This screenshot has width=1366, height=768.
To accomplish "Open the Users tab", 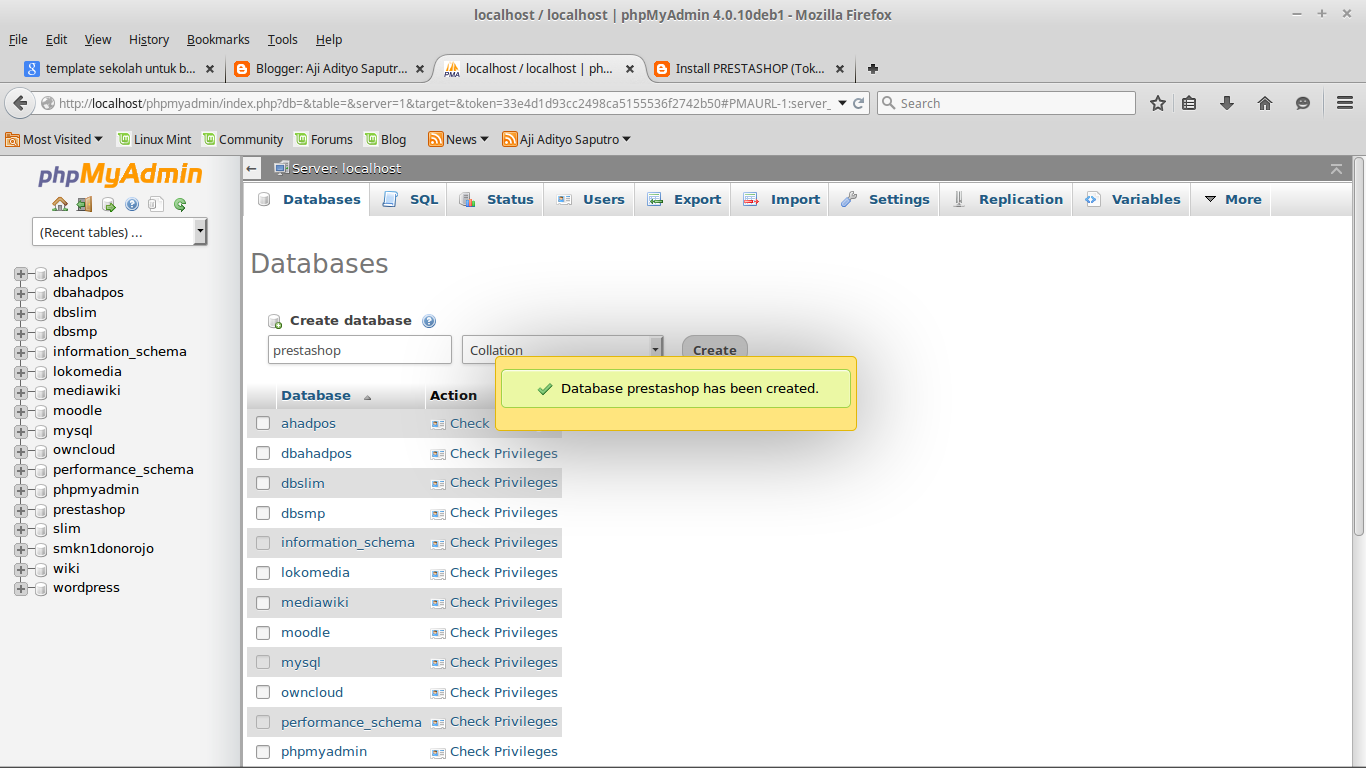I will (590, 199).
